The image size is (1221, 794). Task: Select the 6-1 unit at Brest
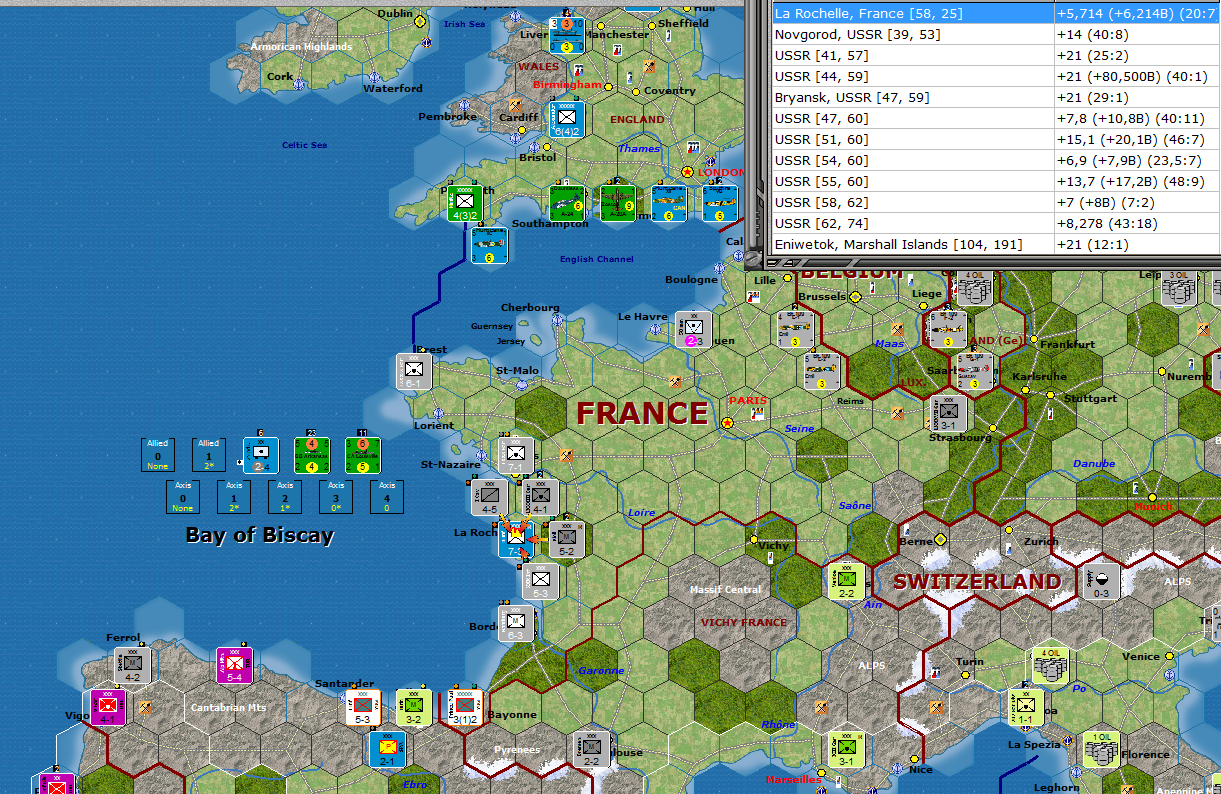coord(414,371)
